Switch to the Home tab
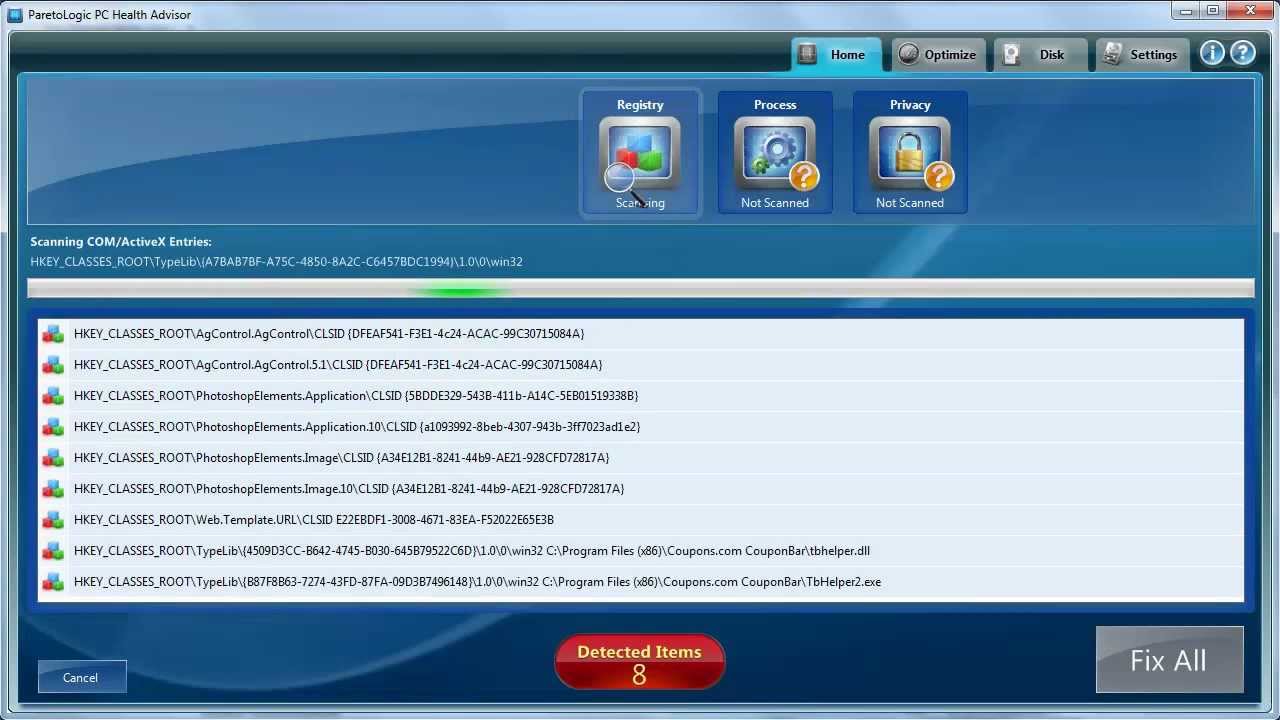Viewport: 1280px width, 720px height. tap(836, 55)
